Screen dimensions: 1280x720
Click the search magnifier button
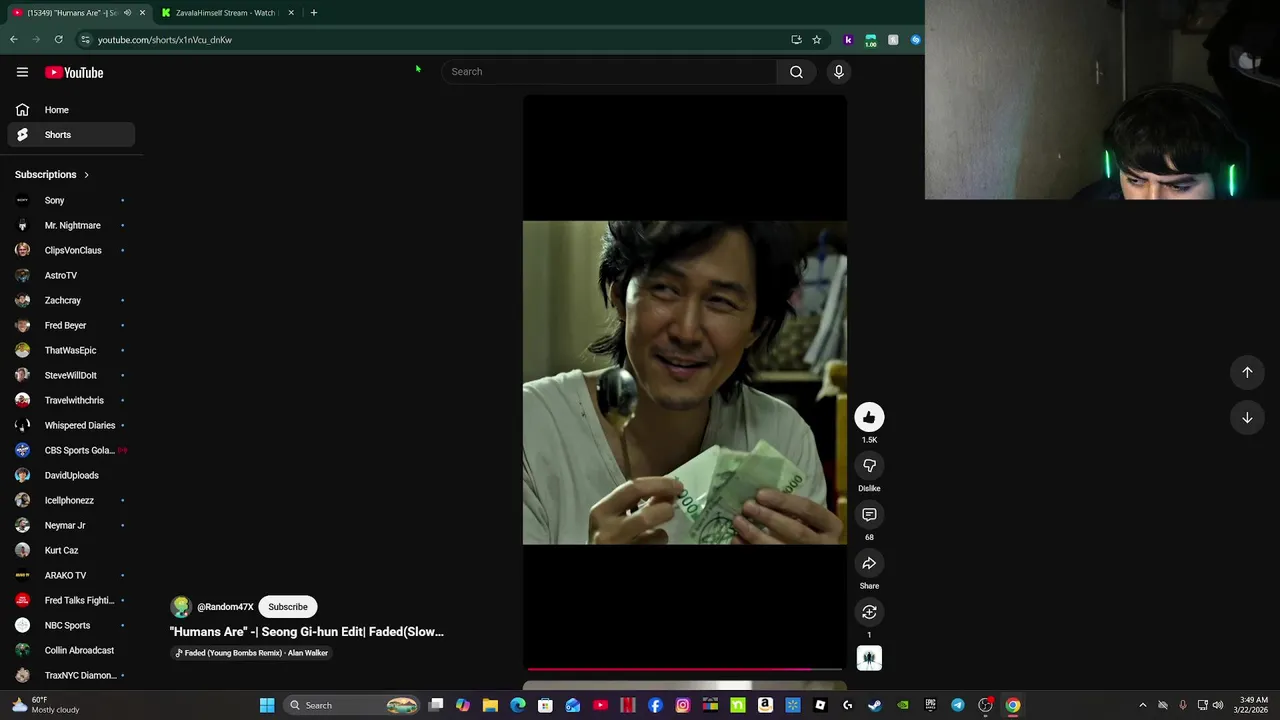796,71
